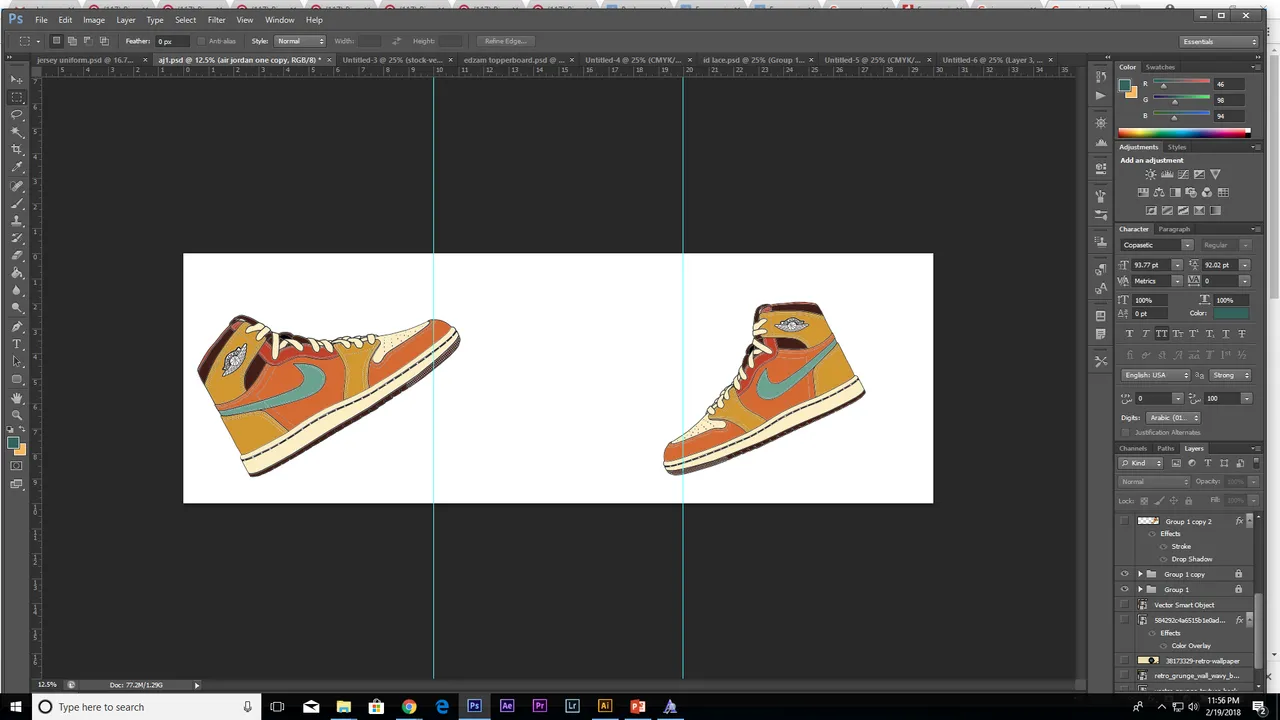The image size is (1280, 720).
Task: Toggle the layer filter switch
Action: [x=1255, y=463]
